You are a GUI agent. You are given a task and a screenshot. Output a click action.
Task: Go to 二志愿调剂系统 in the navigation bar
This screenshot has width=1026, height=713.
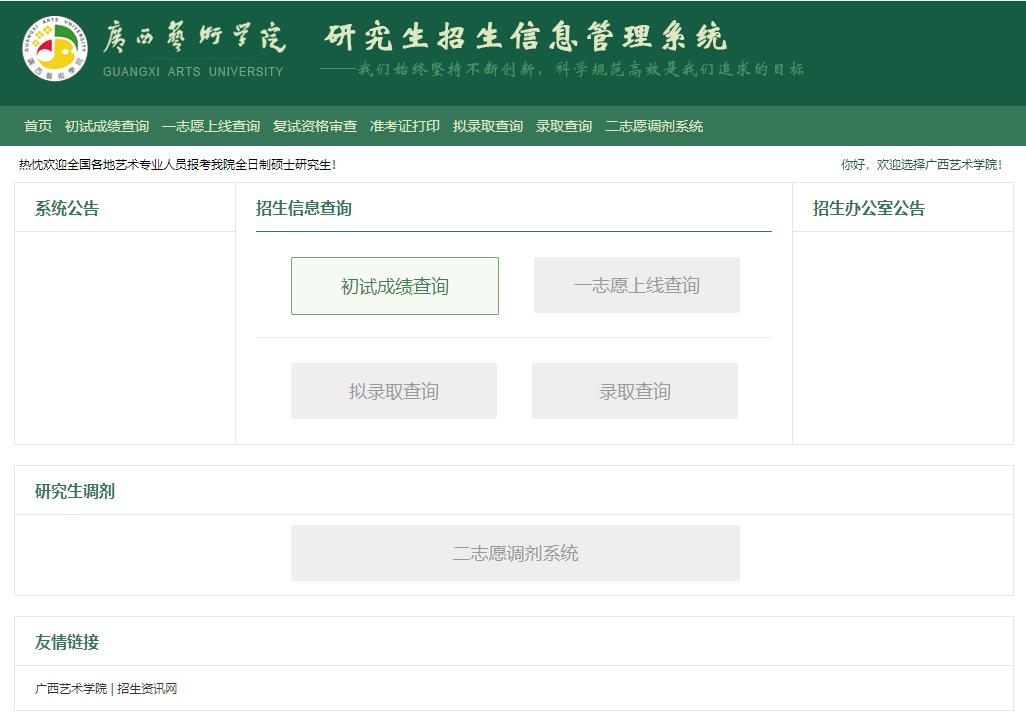pyautogui.click(x=654, y=126)
